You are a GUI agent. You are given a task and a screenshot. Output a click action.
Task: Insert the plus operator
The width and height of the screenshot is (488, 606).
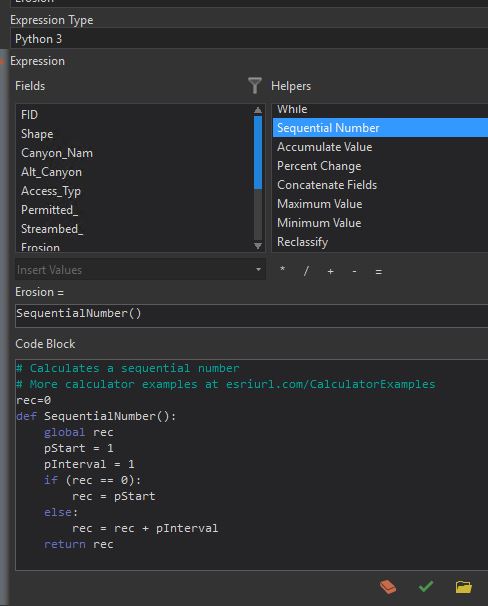click(330, 271)
